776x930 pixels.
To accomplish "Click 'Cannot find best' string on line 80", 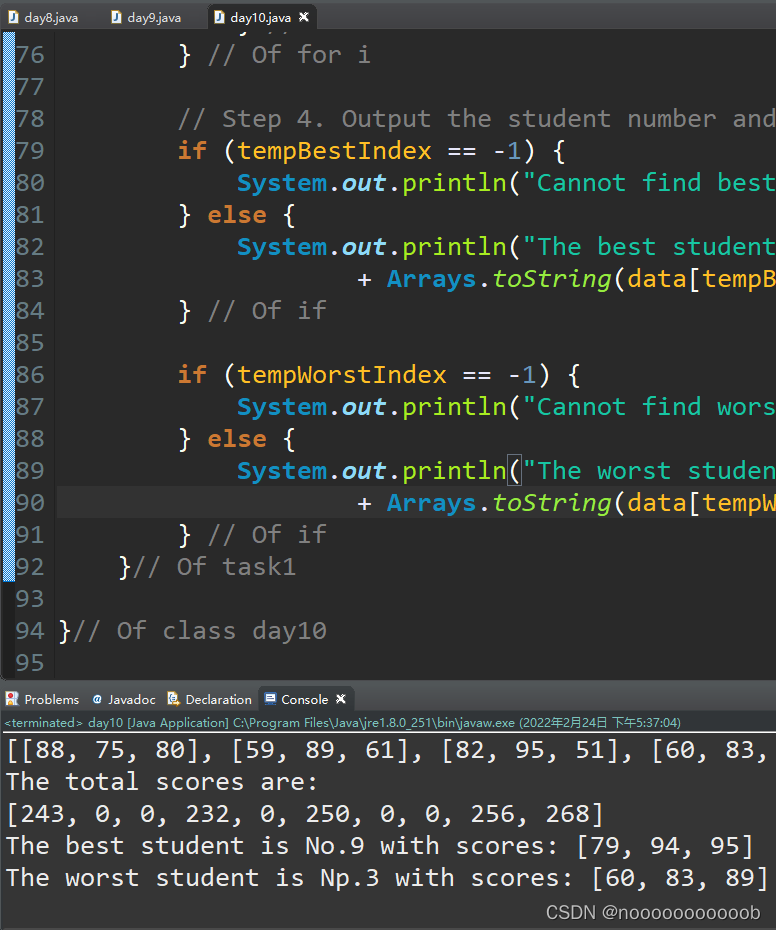I will coord(648,183).
